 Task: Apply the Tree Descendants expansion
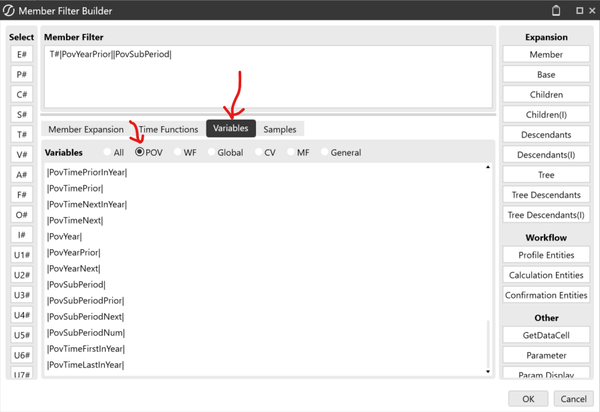(546, 195)
